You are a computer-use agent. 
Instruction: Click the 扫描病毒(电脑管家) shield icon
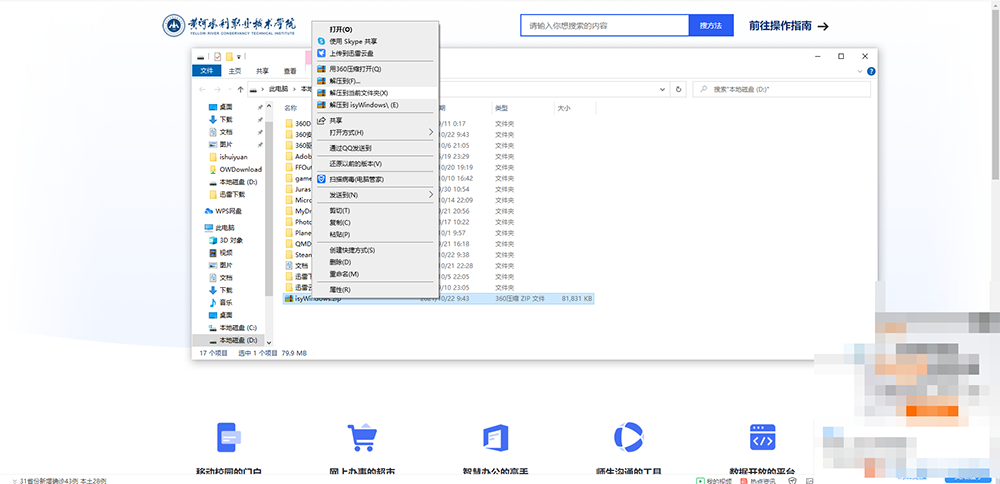[321, 179]
